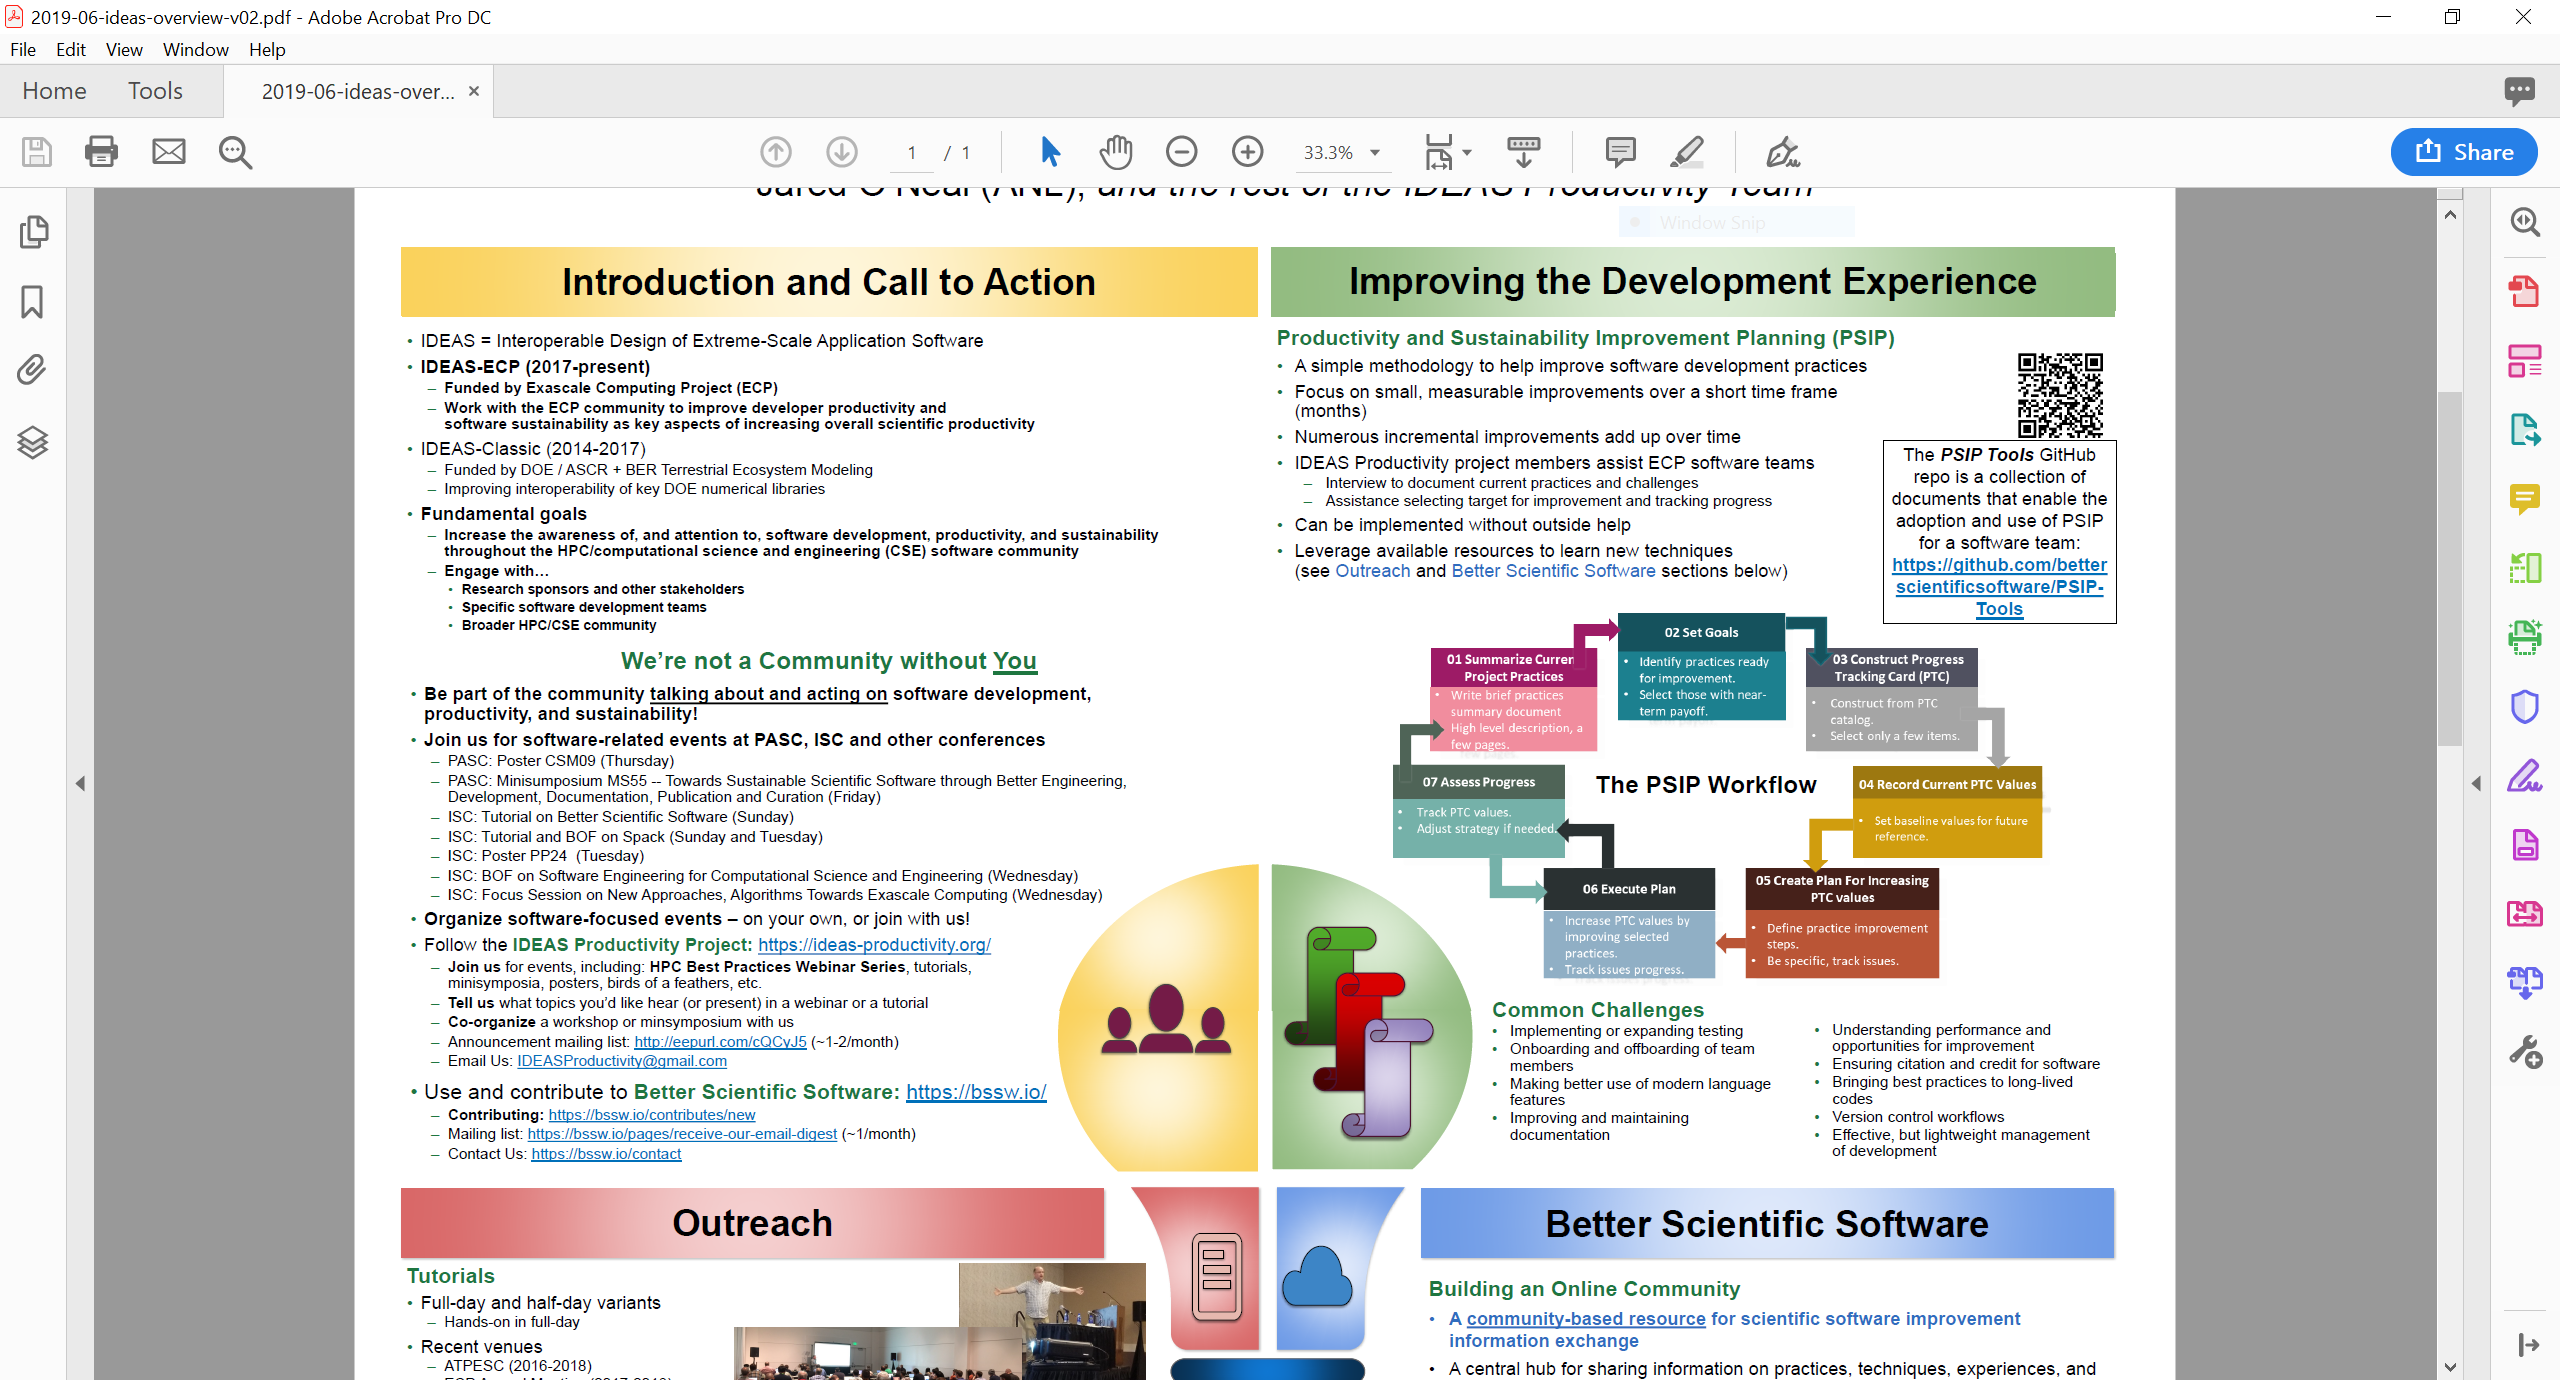Open the Comment tool in the right pane
This screenshot has width=2560, height=1380.
point(2526,498)
